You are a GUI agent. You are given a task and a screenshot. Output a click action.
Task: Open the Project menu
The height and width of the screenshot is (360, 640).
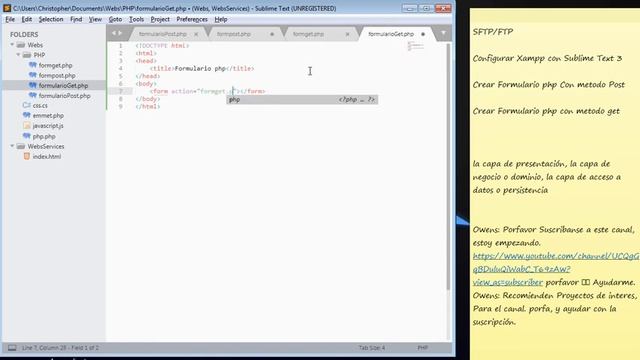tap(160, 19)
